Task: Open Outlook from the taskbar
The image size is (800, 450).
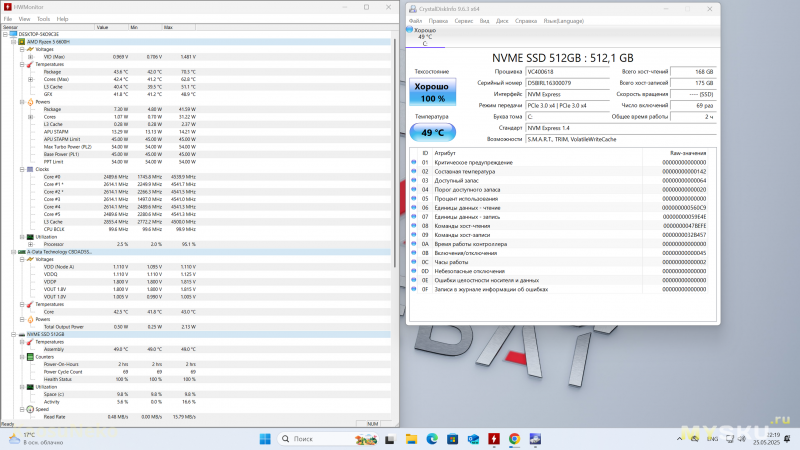Action: [x=473, y=439]
